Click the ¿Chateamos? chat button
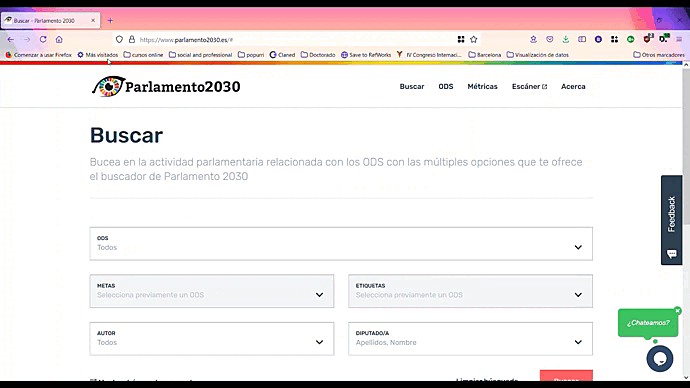 click(x=648, y=323)
